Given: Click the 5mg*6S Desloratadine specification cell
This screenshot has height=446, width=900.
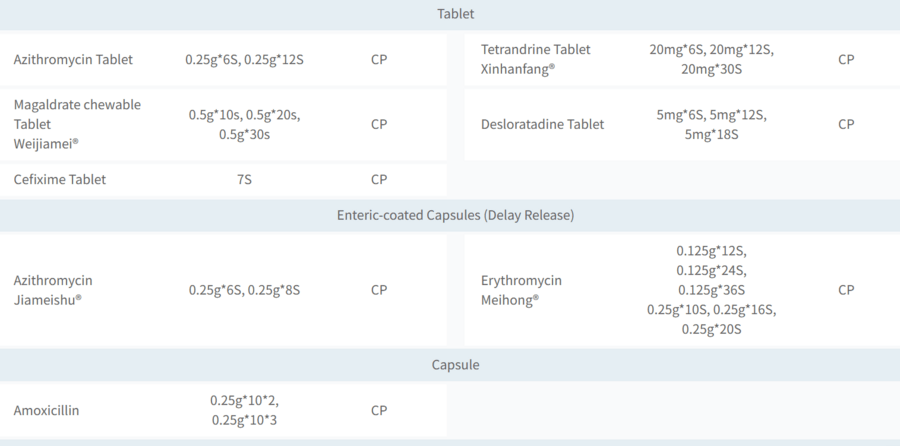Looking at the screenshot, I should tap(711, 124).
